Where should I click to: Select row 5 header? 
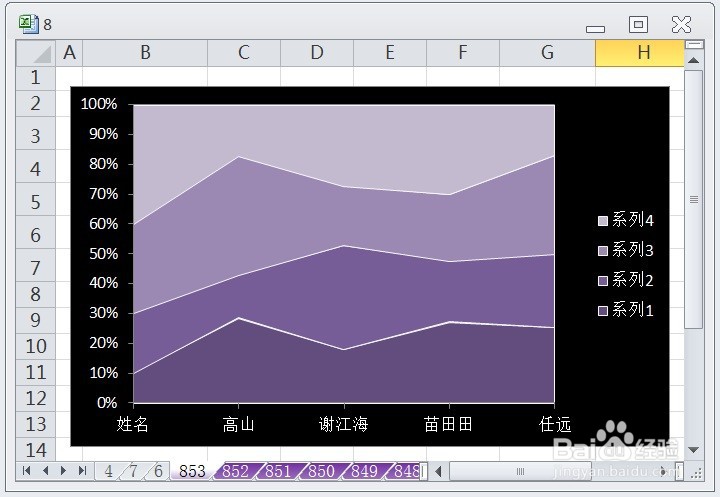[x=36, y=199]
